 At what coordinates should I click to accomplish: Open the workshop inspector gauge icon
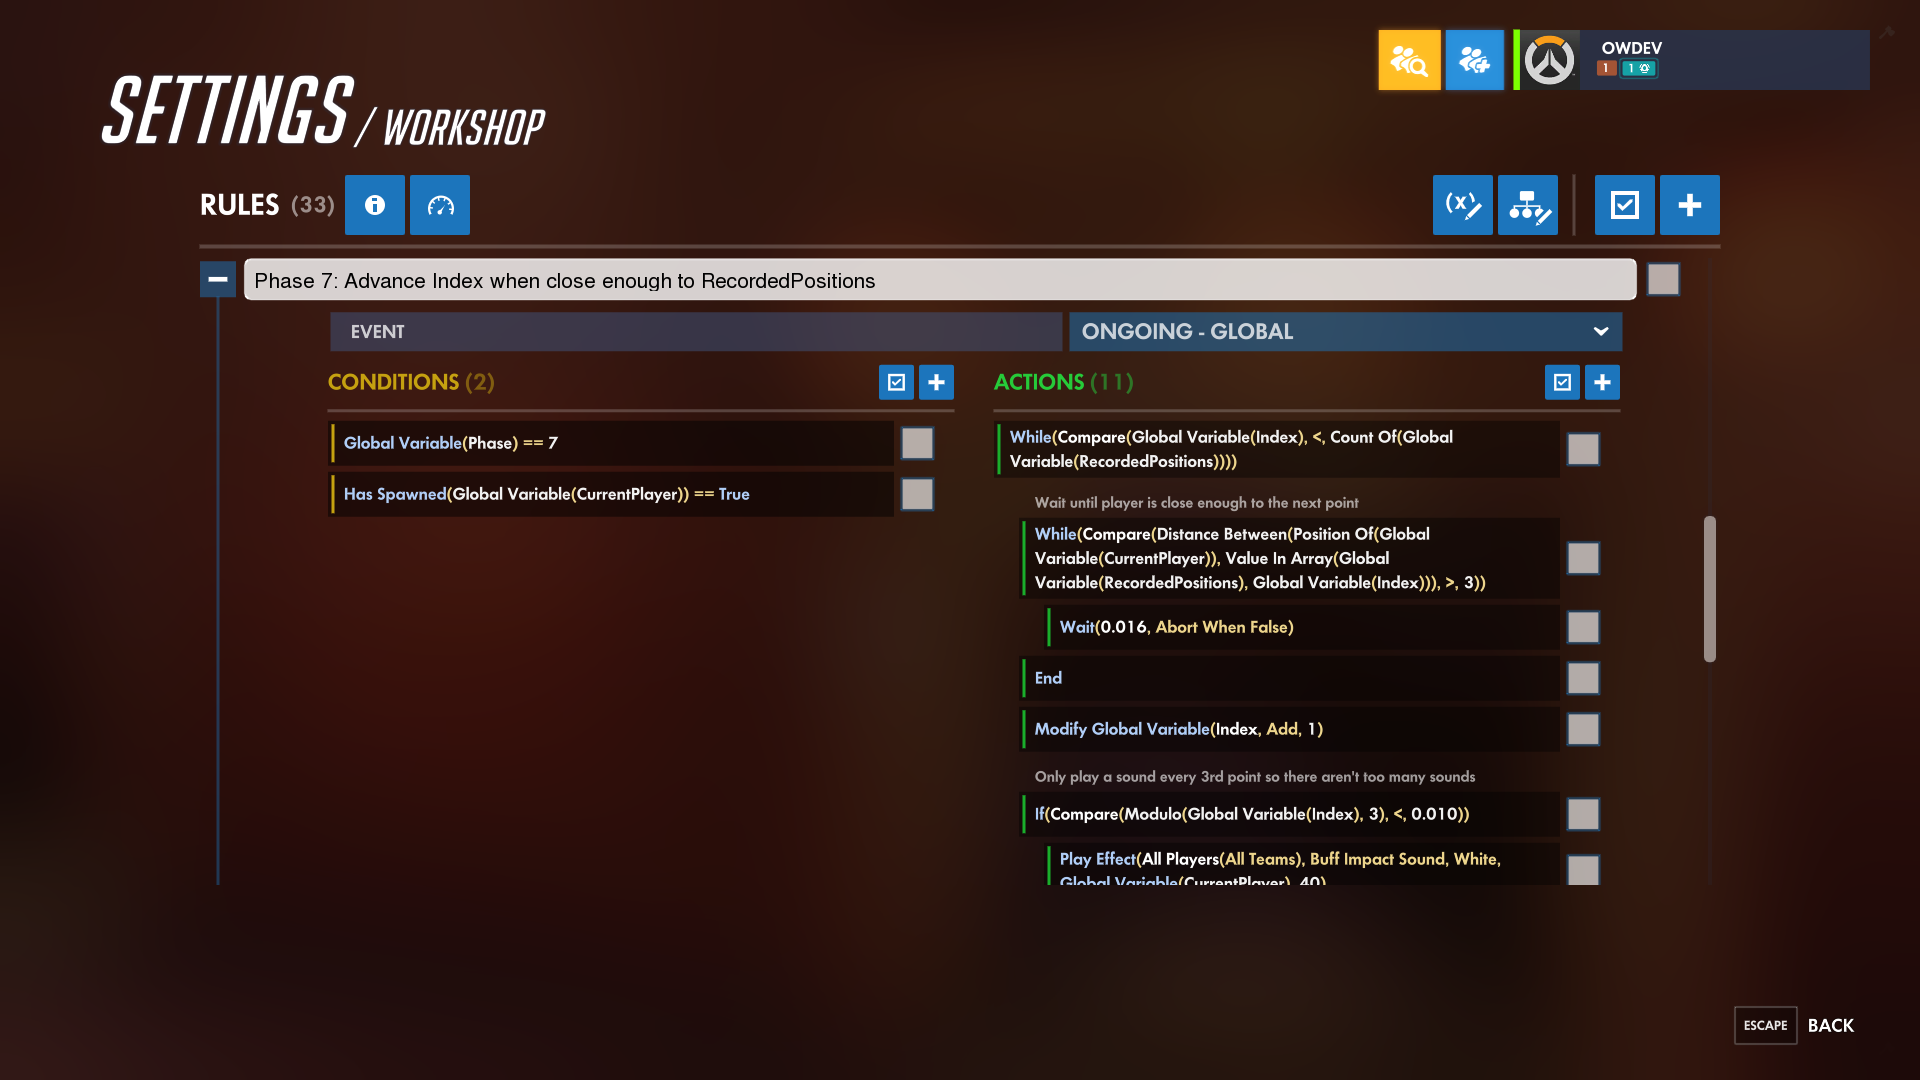click(440, 205)
